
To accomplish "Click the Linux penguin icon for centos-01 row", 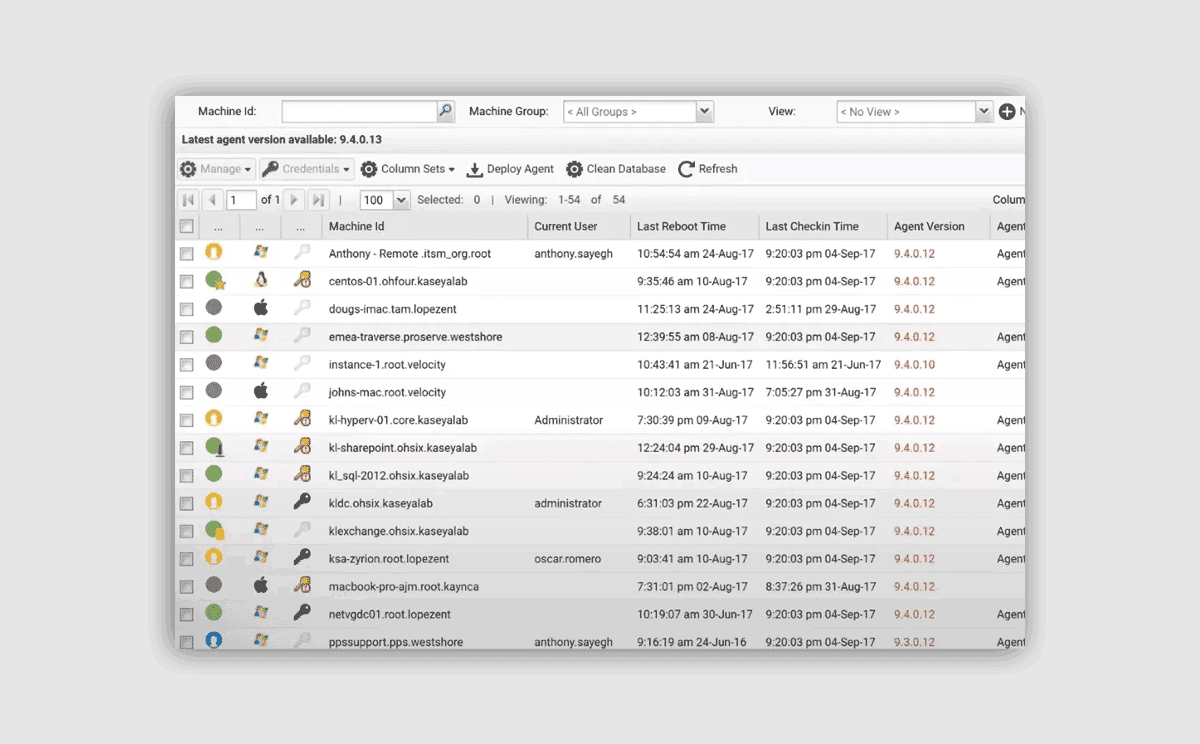I will (x=261, y=280).
